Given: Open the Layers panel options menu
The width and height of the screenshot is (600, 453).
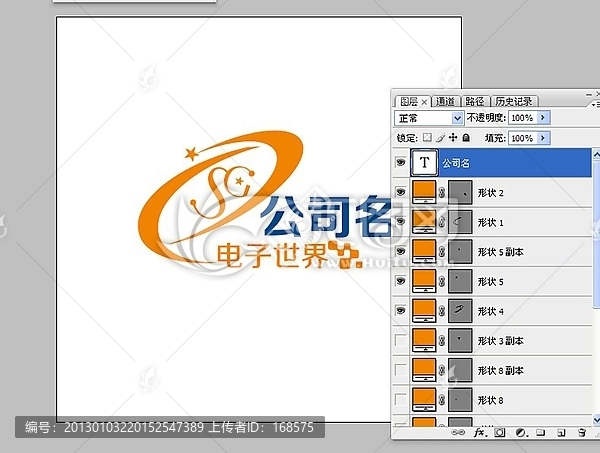Looking at the screenshot, I should [x=595, y=104].
